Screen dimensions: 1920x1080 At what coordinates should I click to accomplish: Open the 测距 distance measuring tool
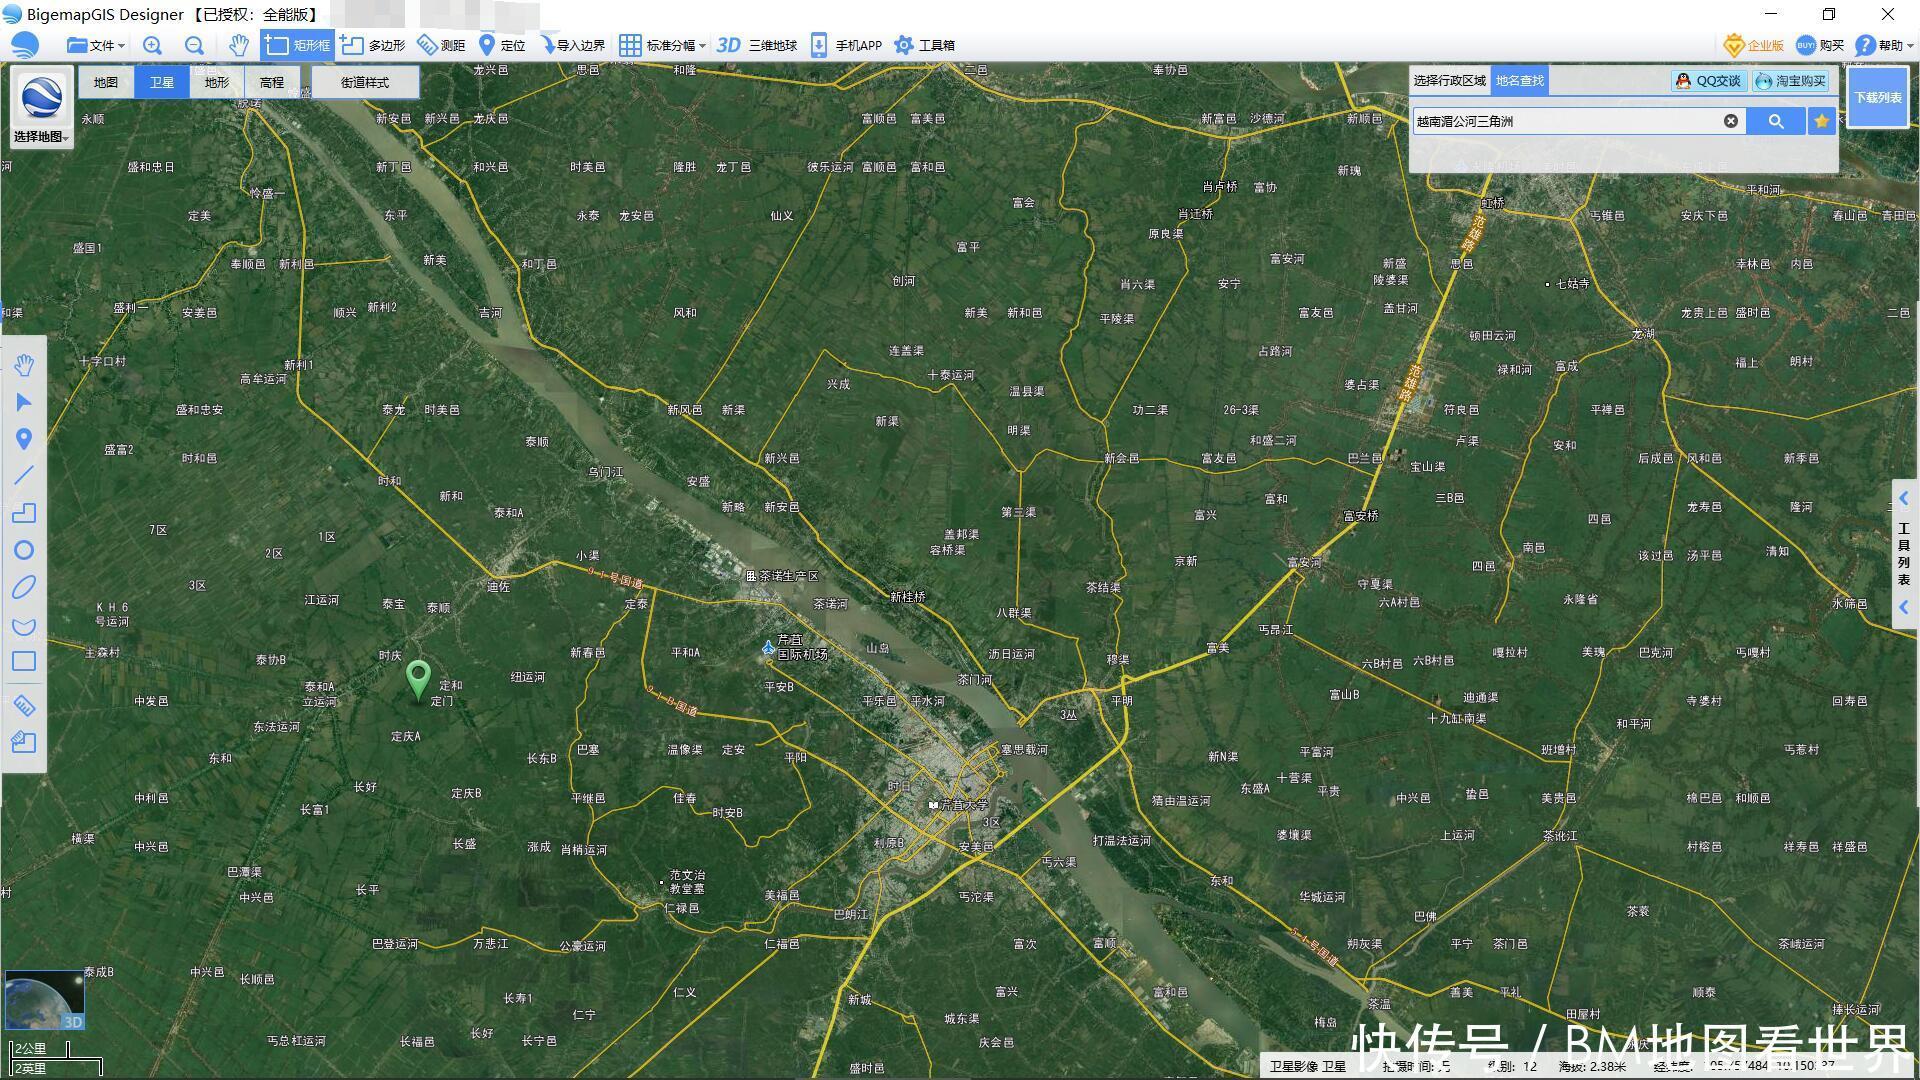[x=441, y=45]
